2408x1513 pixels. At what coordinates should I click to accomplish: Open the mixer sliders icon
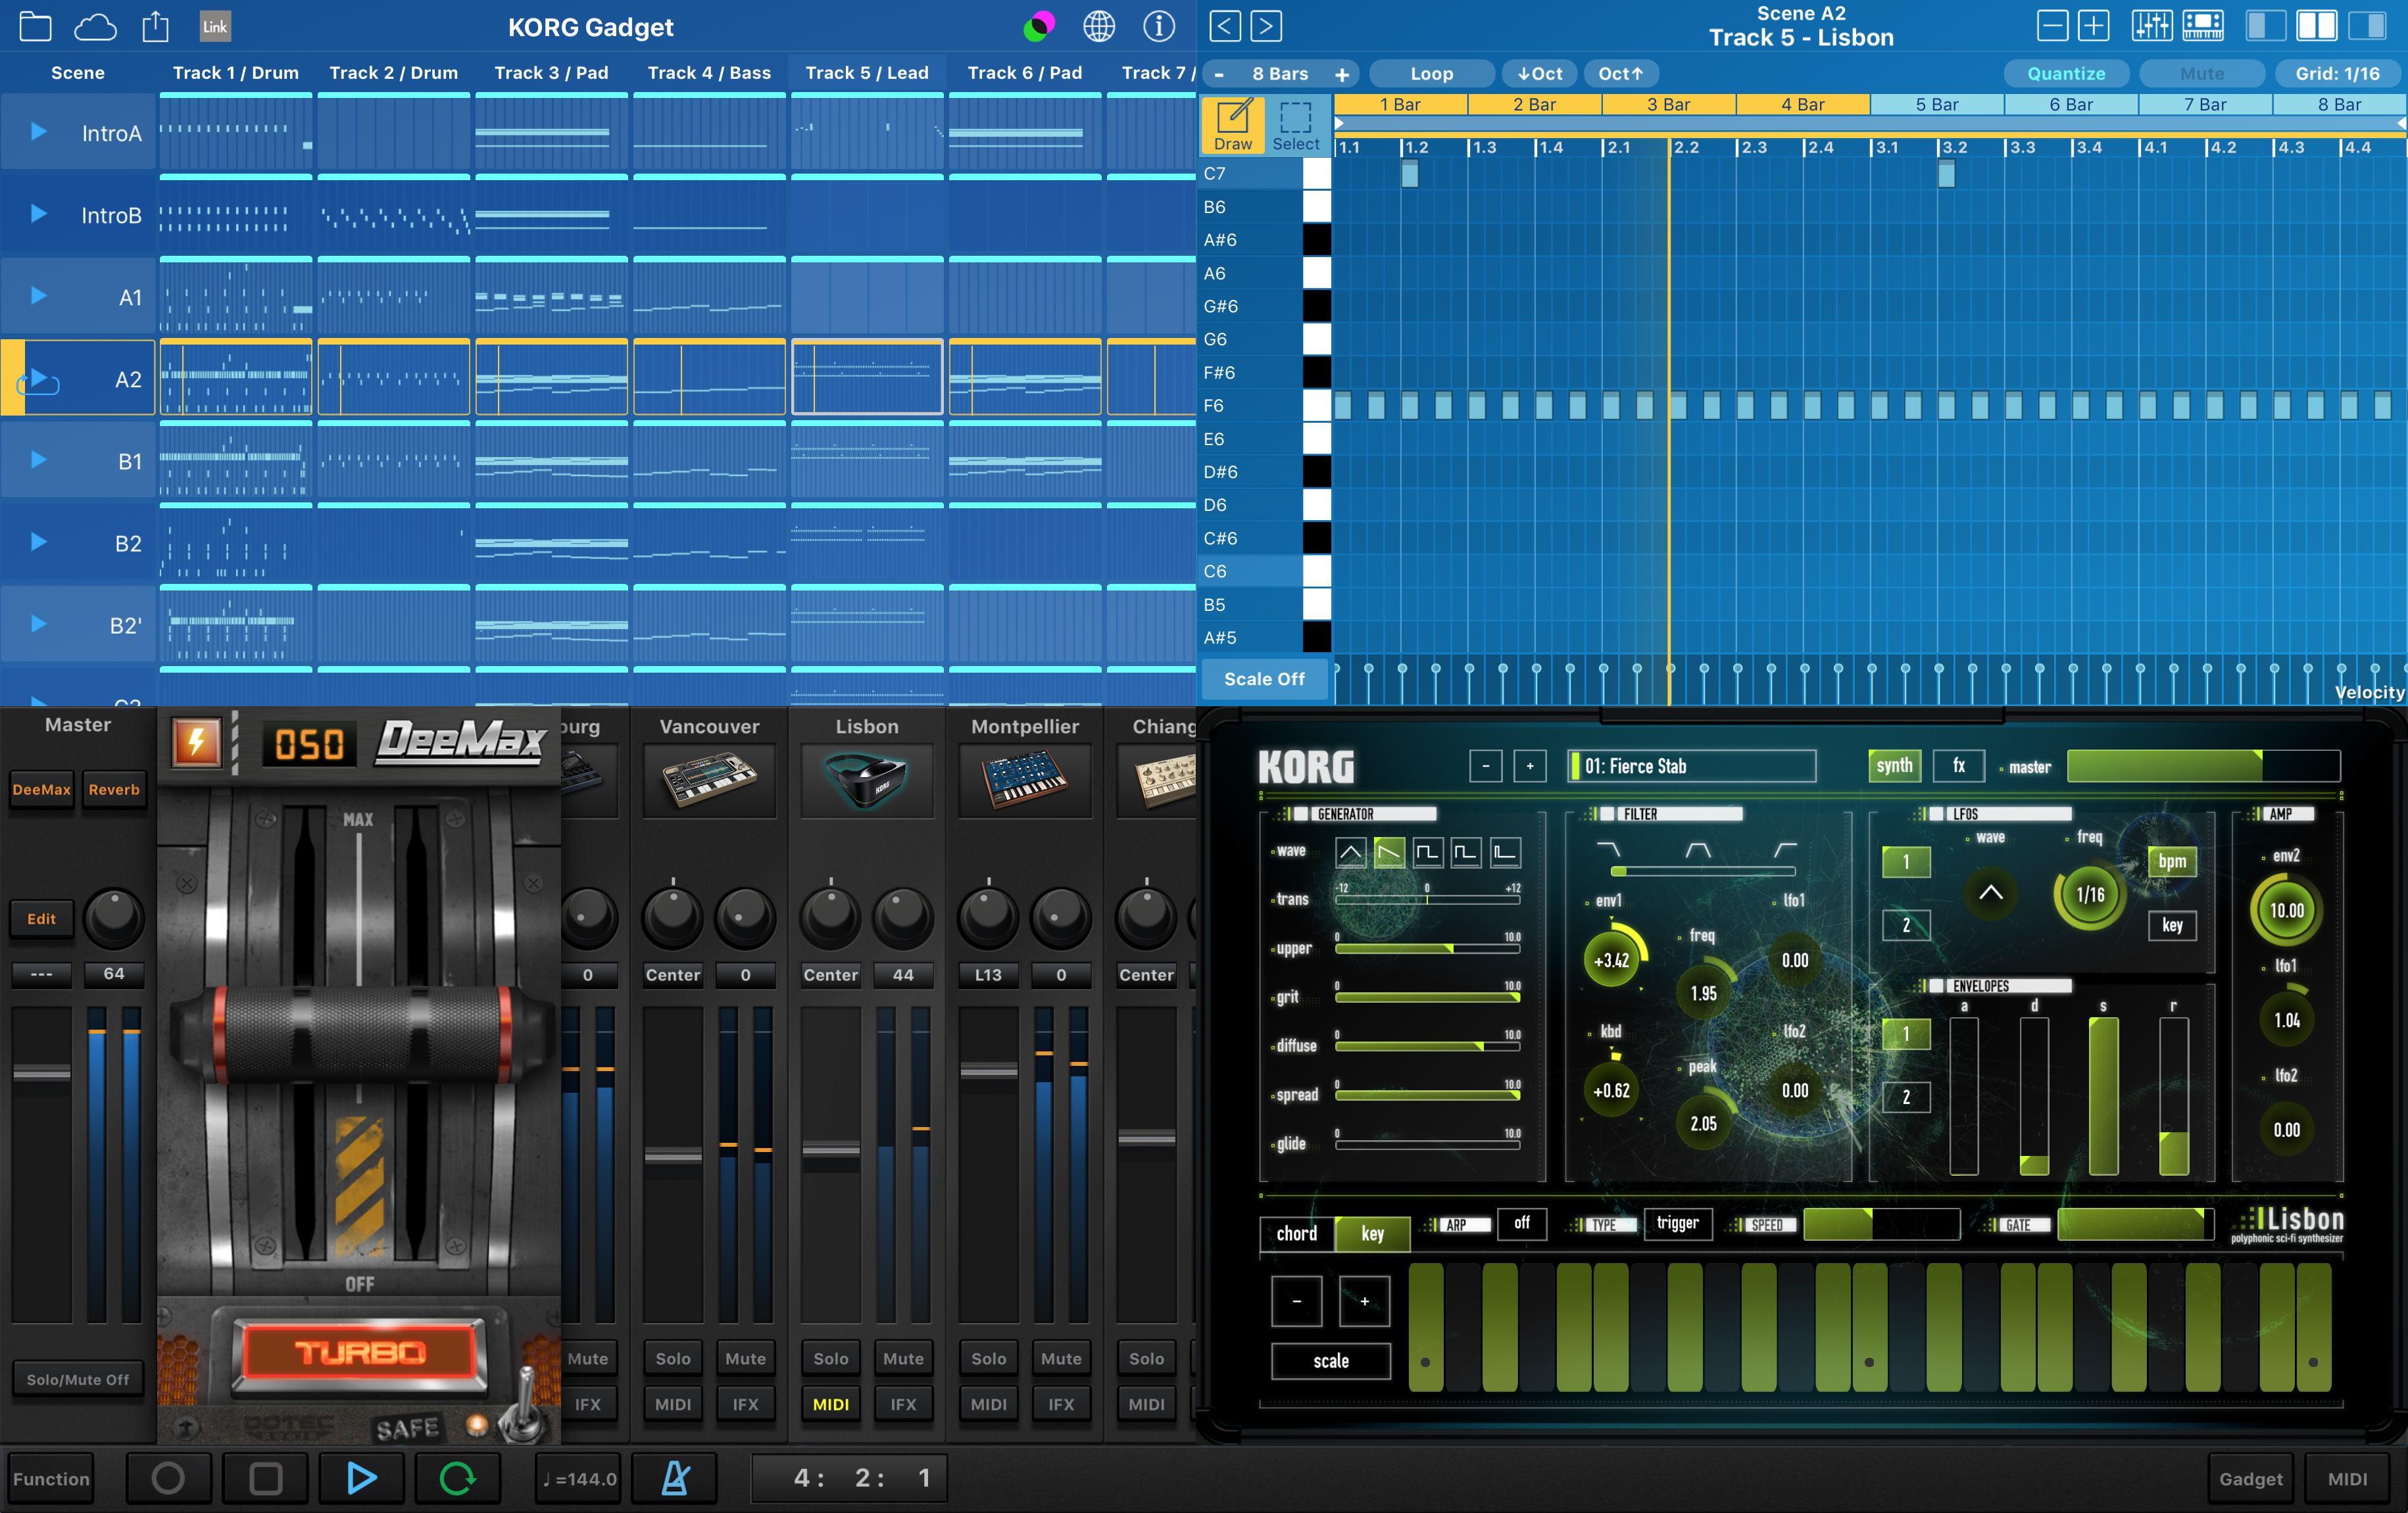(2151, 25)
